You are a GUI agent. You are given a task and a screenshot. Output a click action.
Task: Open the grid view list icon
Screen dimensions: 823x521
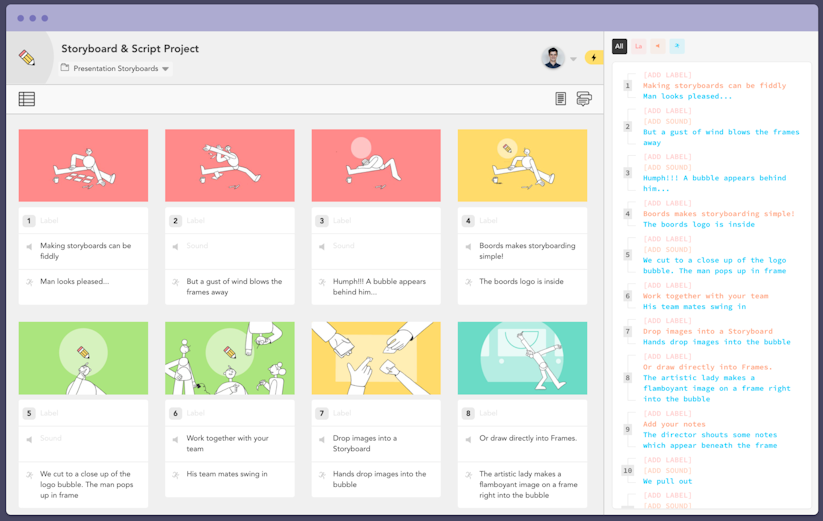27,99
